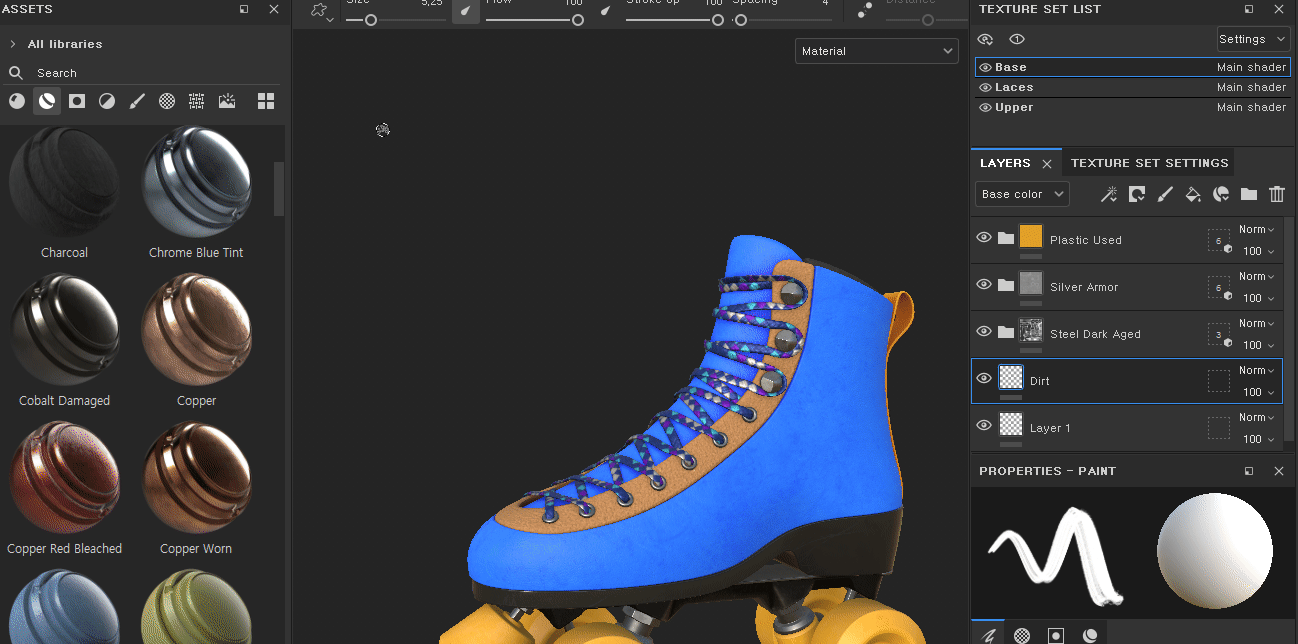Toggle pen pressure for Flow

pyautogui.click(x=605, y=11)
